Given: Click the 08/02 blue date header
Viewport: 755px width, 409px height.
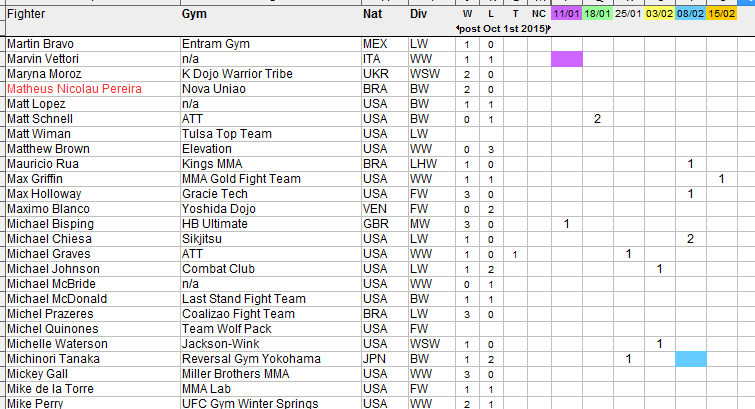Looking at the screenshot, I should click(691, 13).
